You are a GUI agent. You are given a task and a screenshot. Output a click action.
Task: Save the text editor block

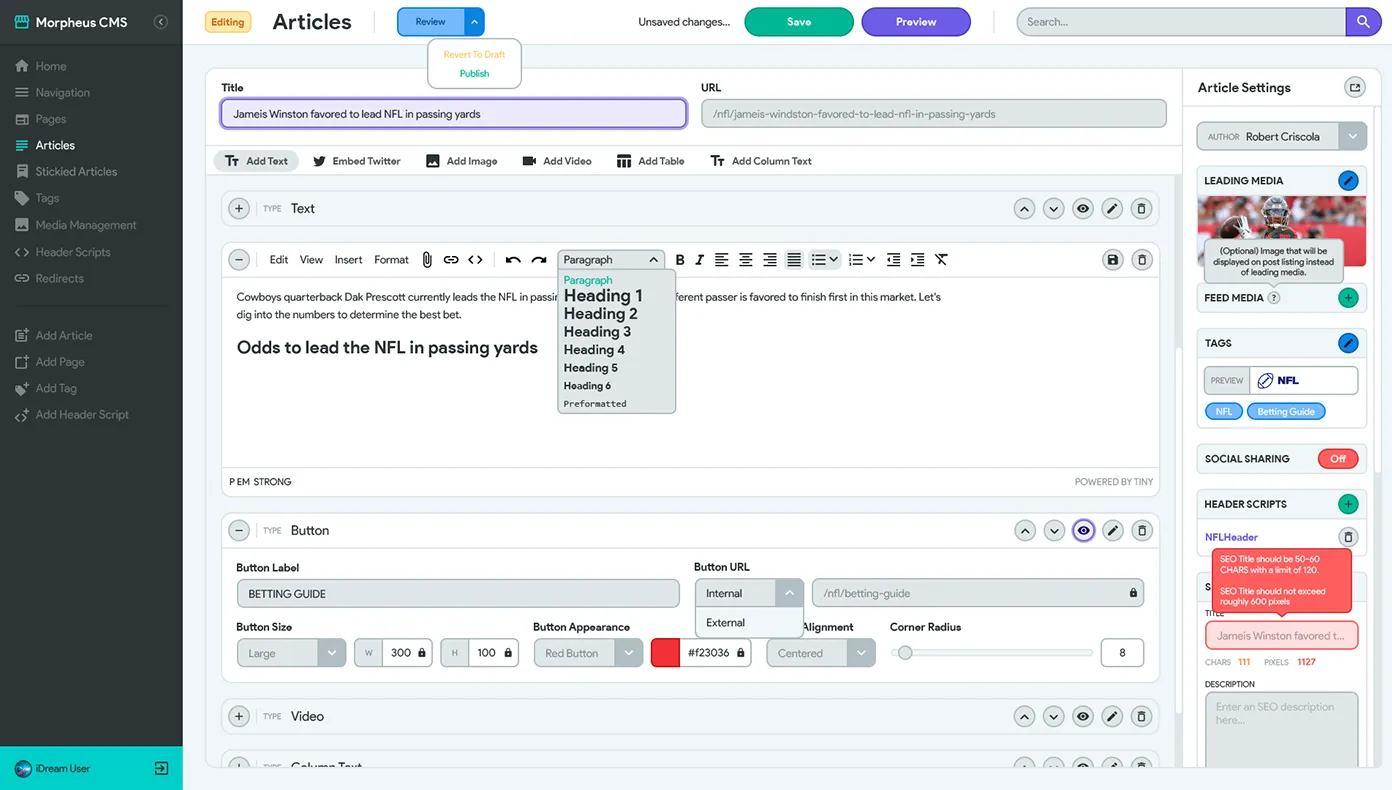(x=1112, y=260)
